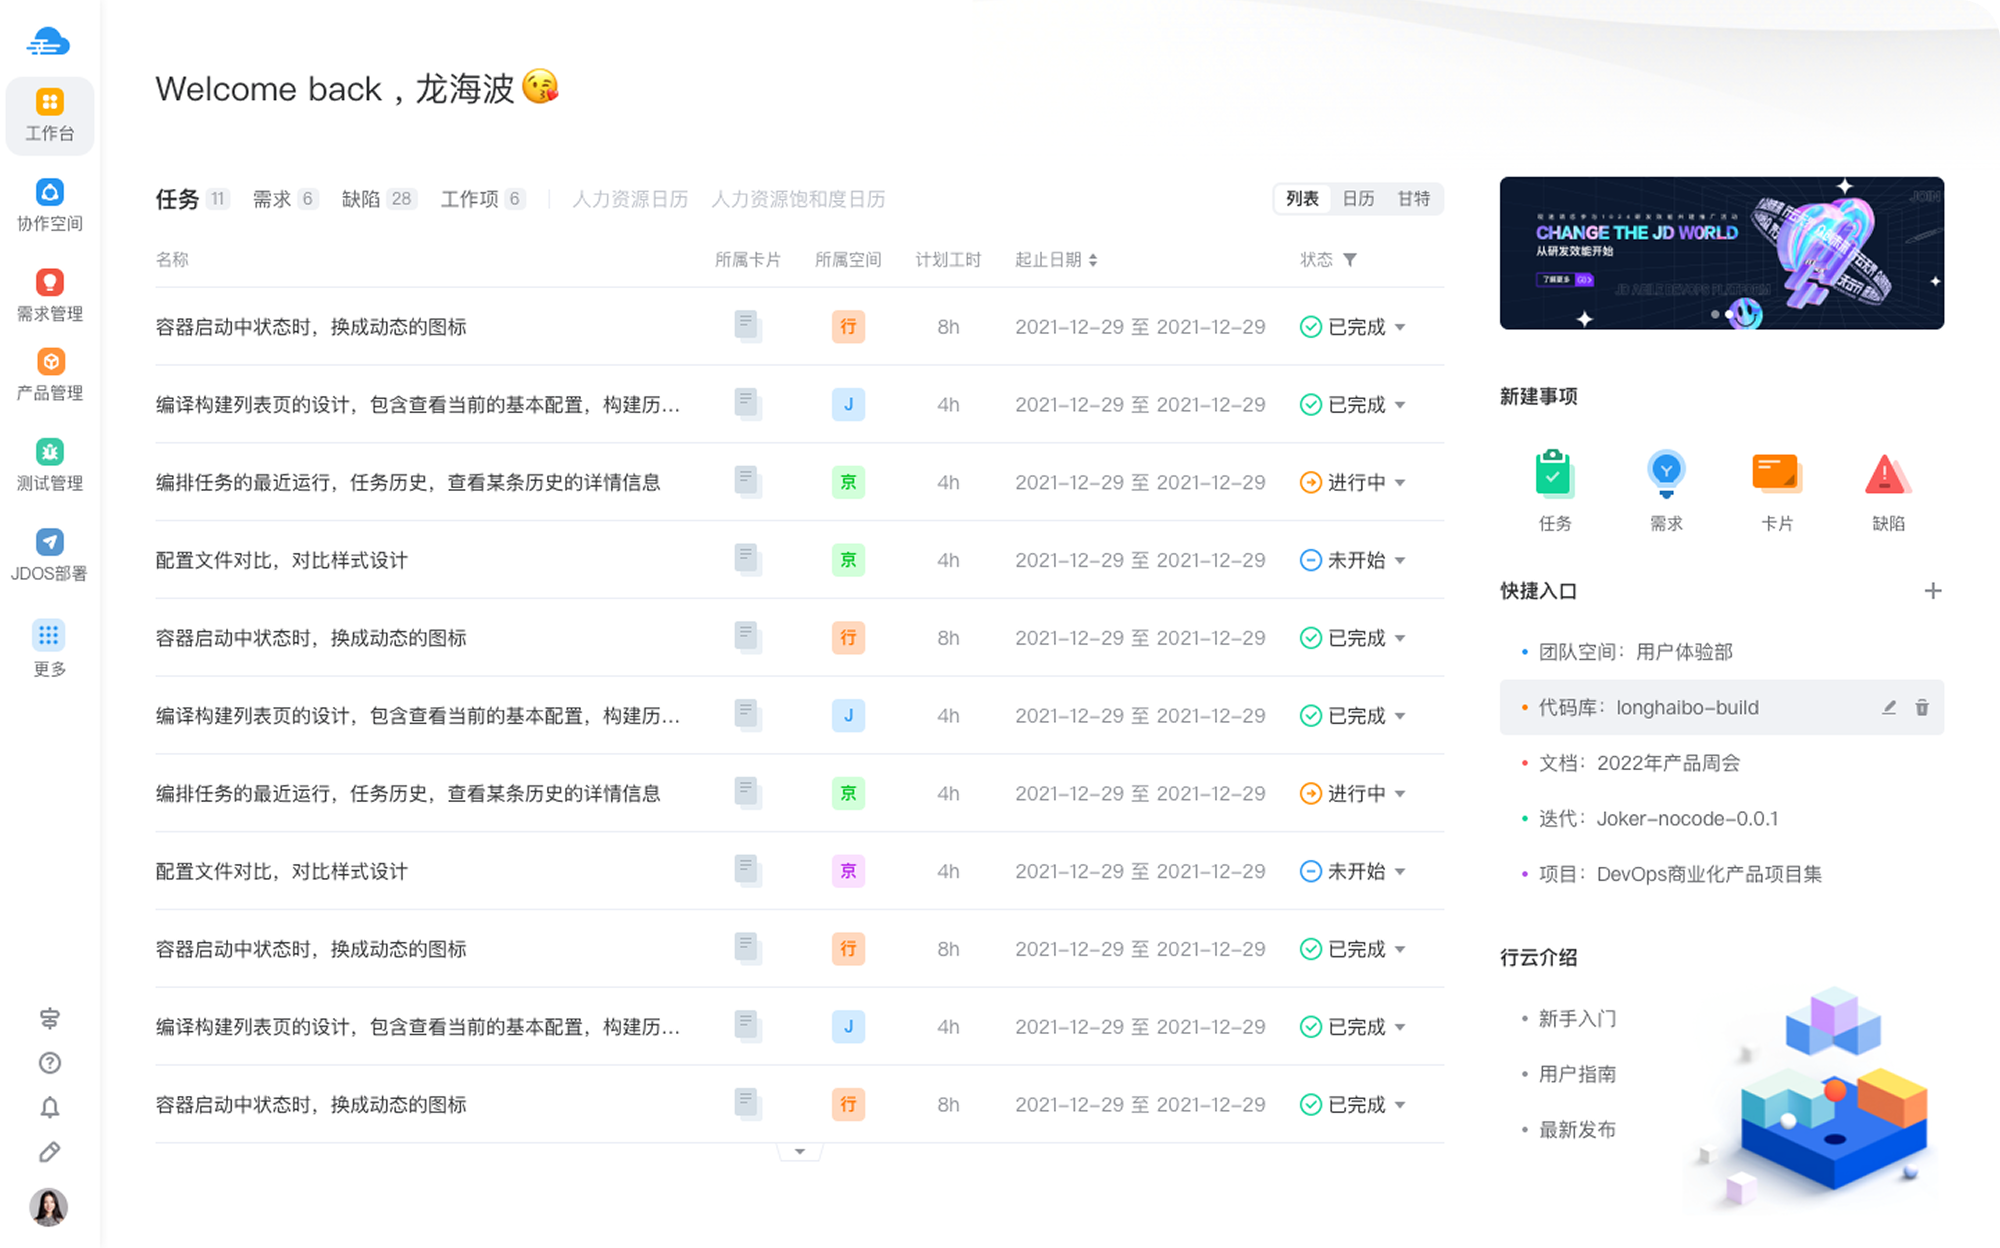Expand more rows below task list
The image size is (2000, 1248).
[799, 1152]
